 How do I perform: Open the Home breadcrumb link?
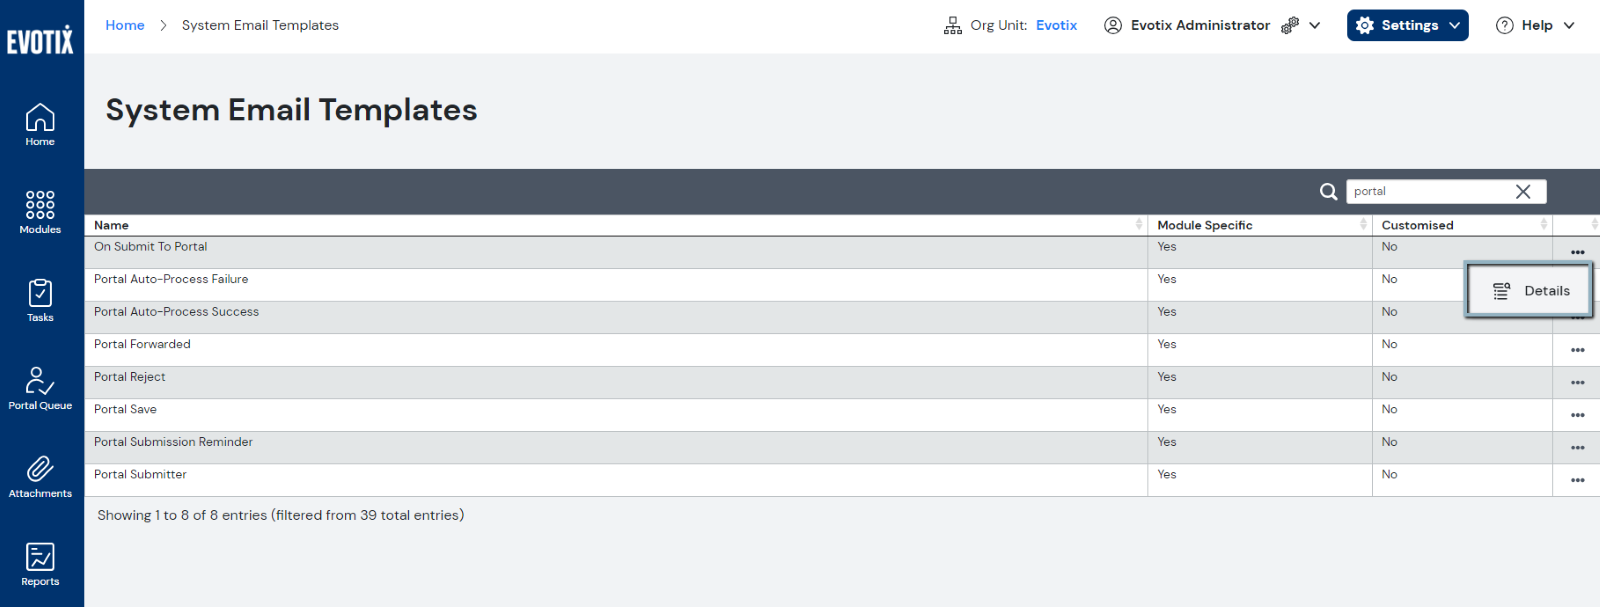click(124, 25)
